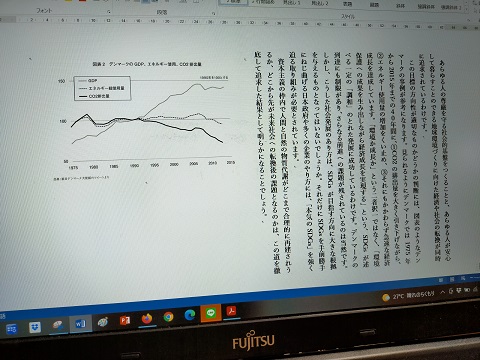Select the 表題 style in gallery
The image size is (480, 360).
point(347,4)
